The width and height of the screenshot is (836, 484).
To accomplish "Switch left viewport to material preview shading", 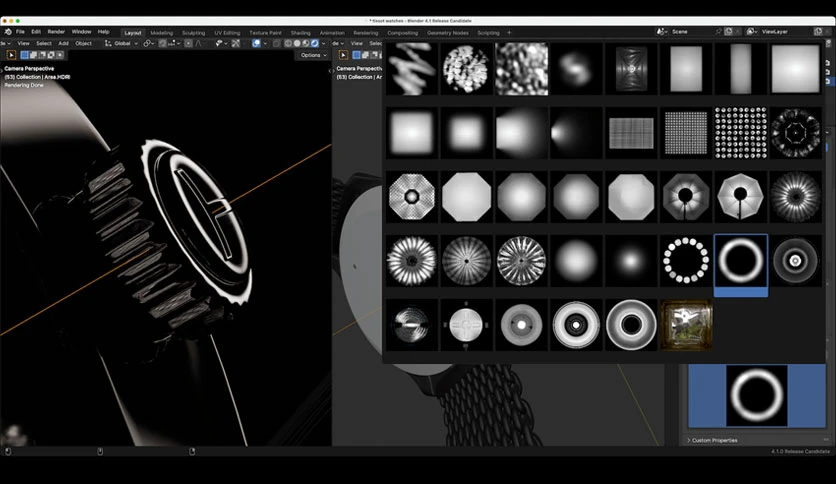I will coord(306,43).
